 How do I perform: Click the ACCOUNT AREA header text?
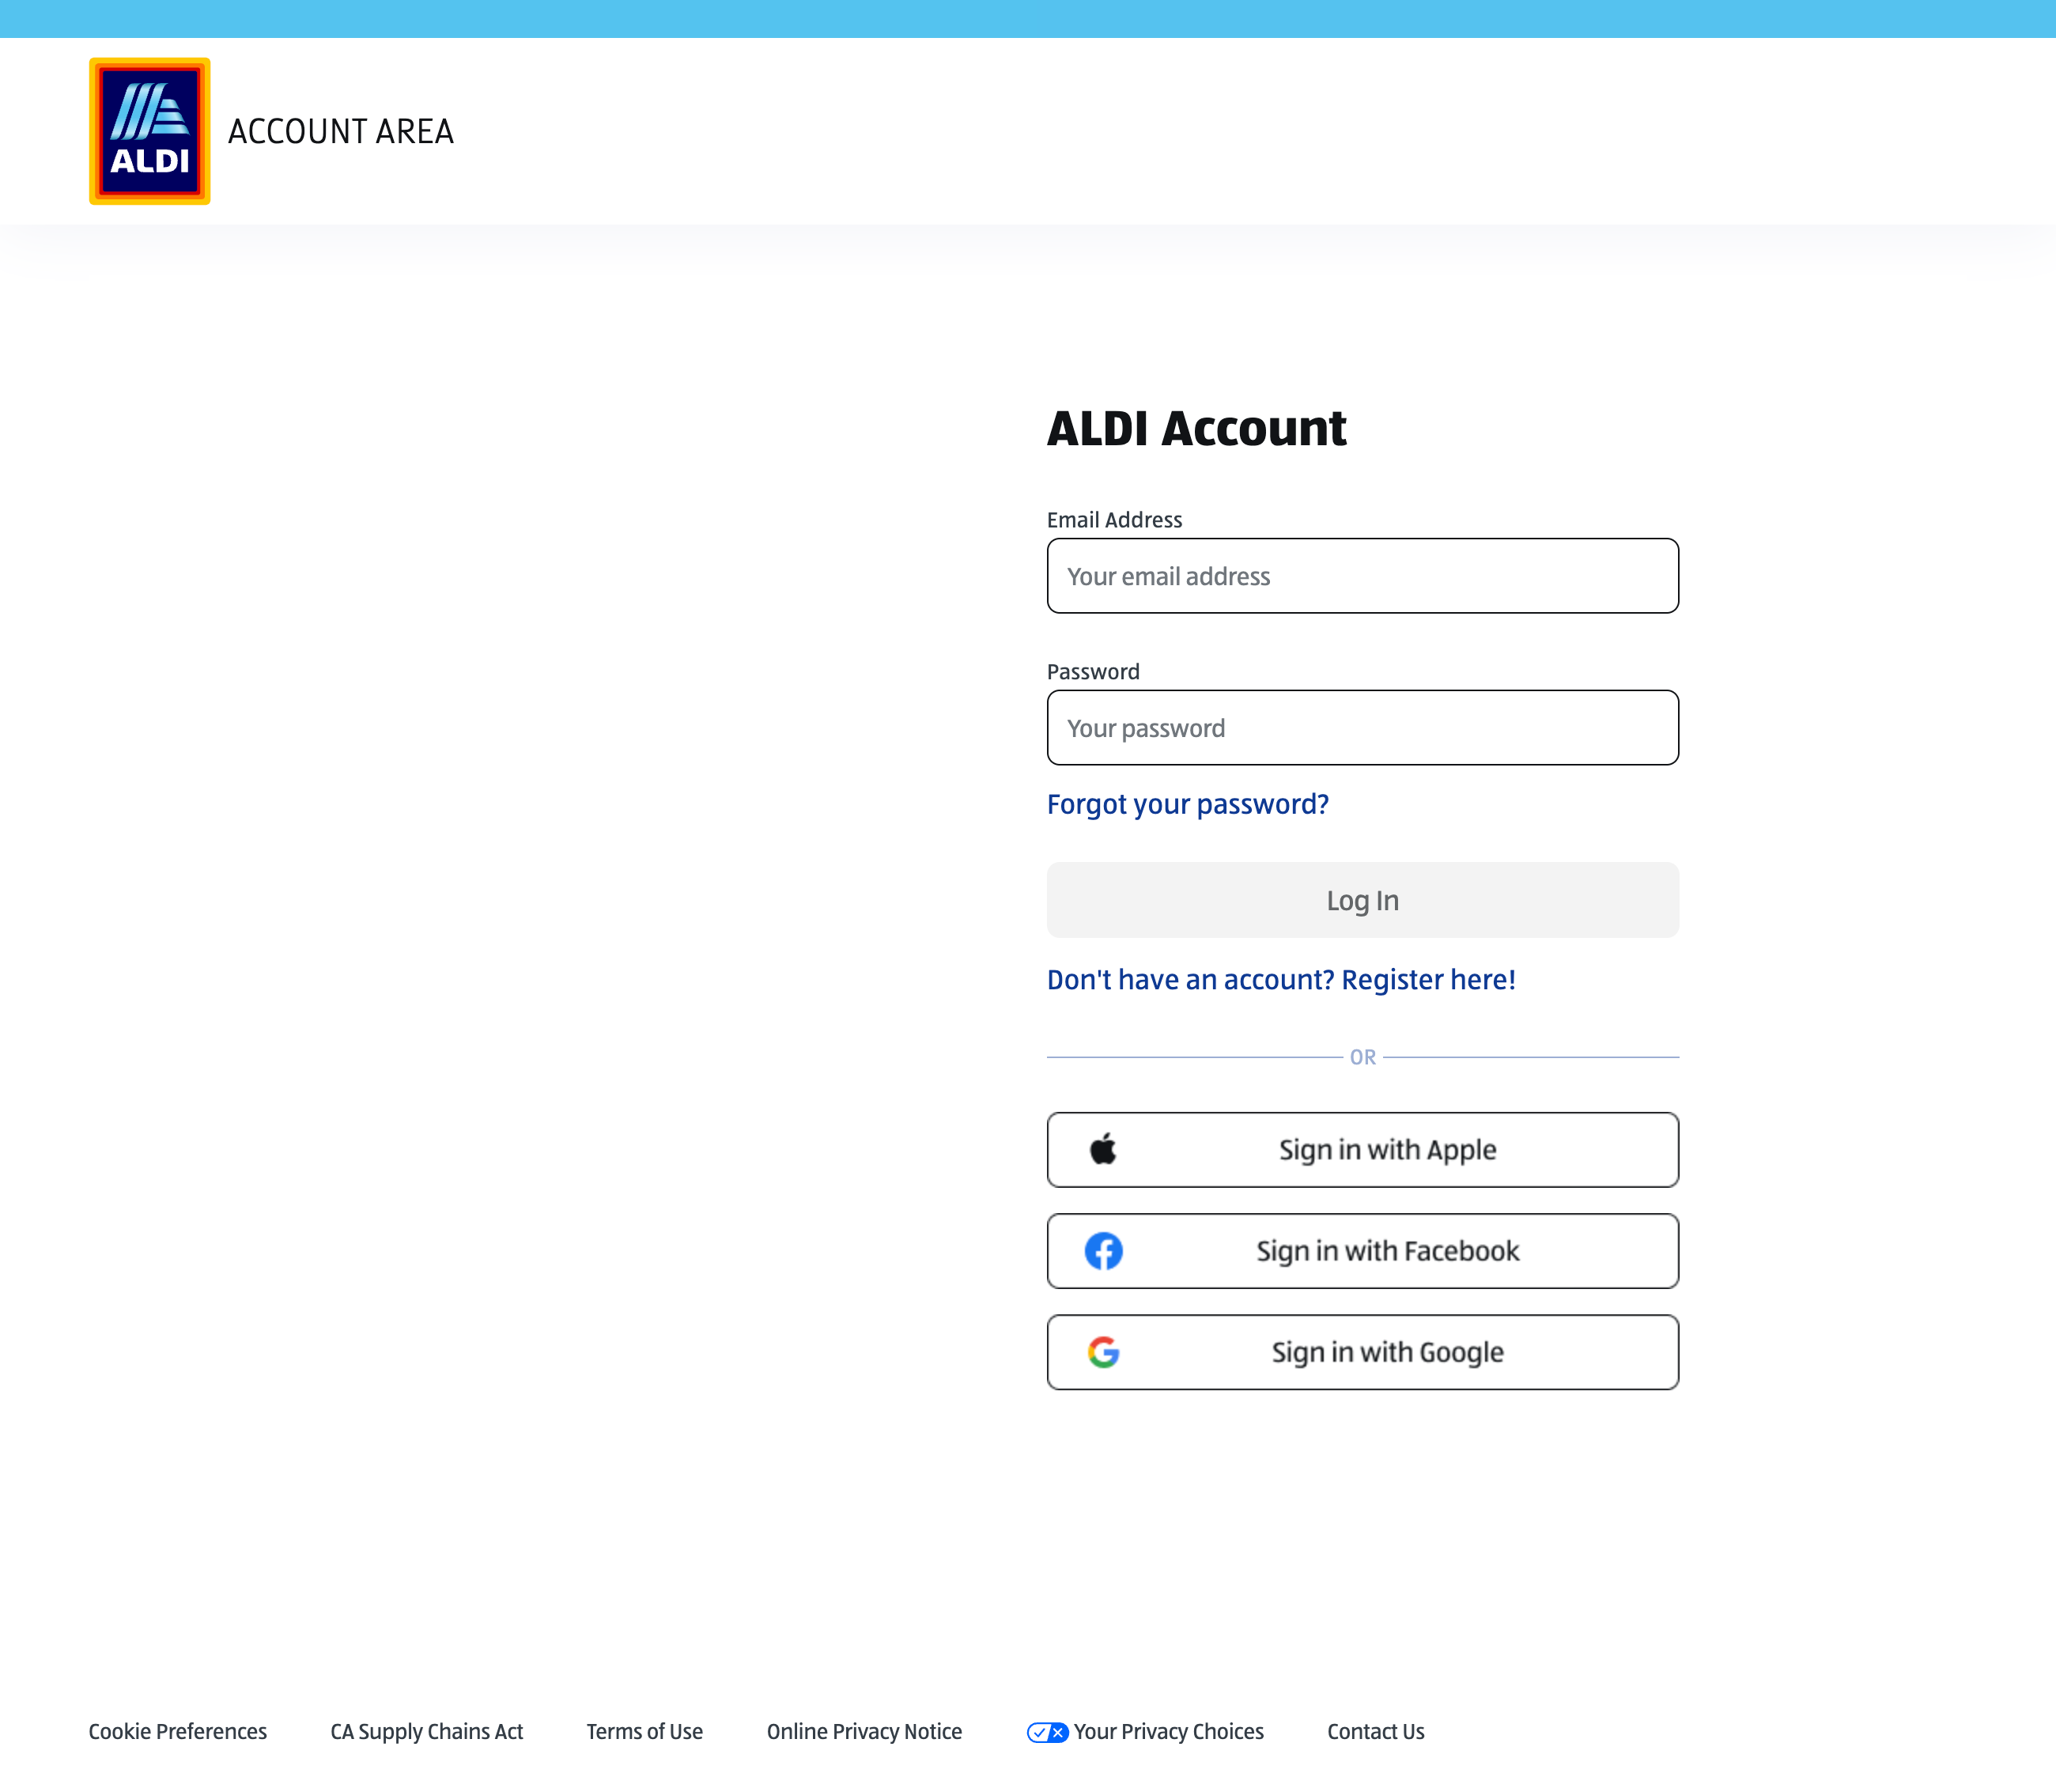(341, 131)
